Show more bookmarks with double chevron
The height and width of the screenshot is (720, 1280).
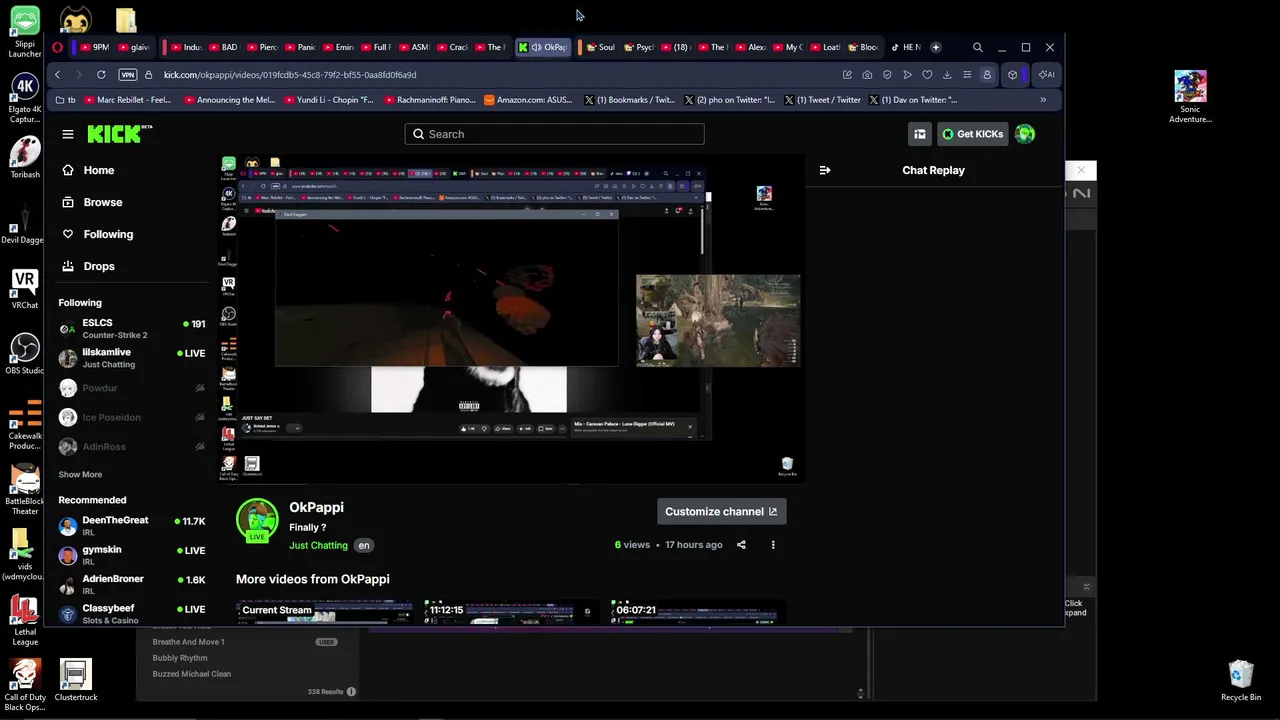[x=1043, y=100]
